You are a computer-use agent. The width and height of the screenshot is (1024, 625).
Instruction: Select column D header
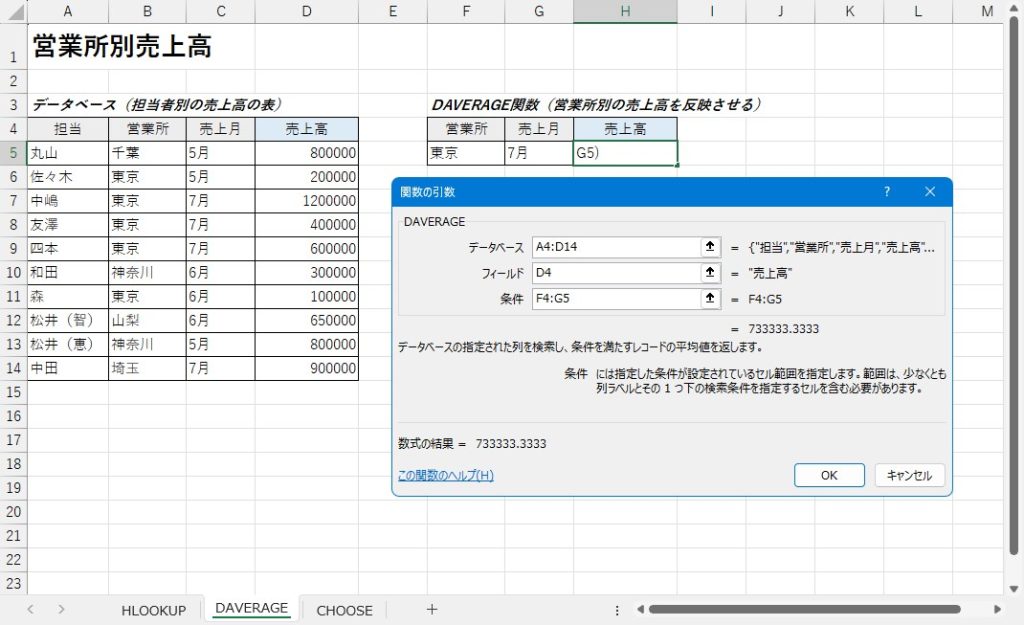(306, 11)
